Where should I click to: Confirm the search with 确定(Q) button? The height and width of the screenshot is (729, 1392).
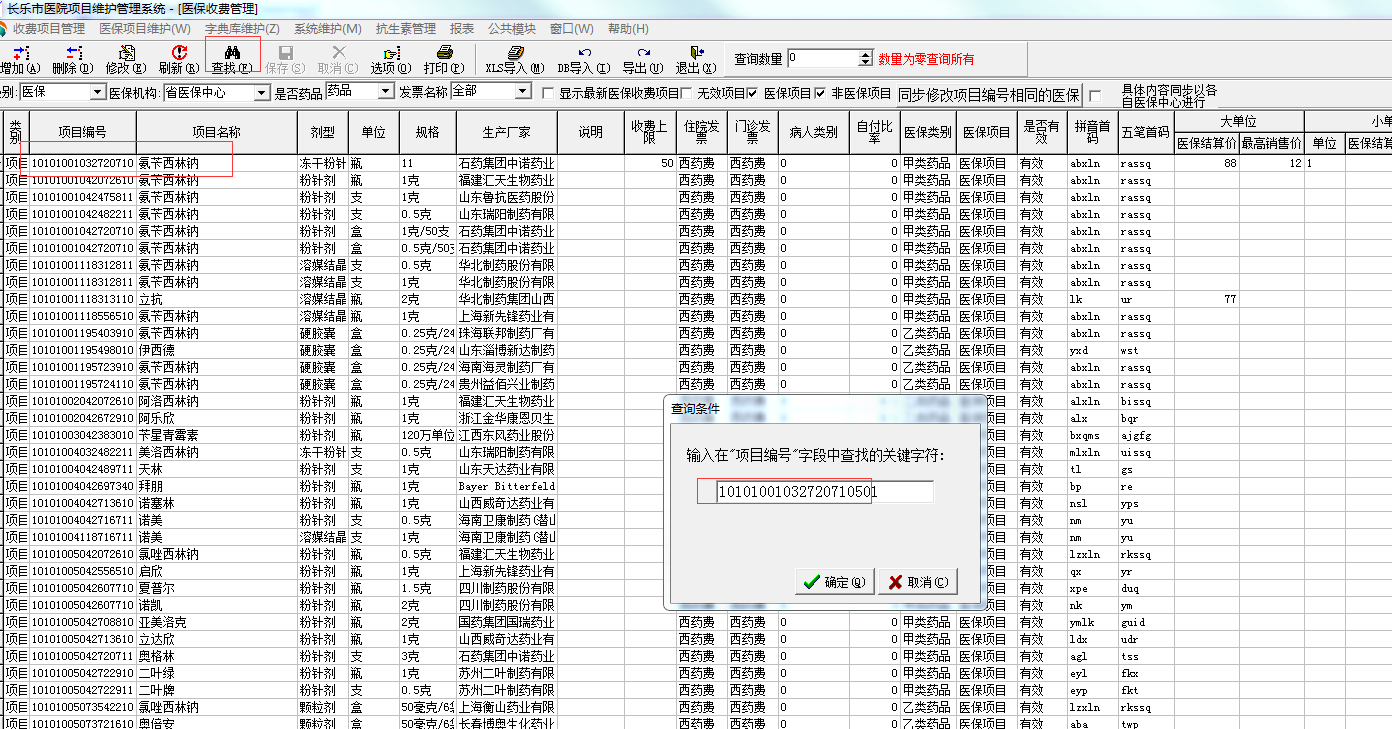(x=834, y=582)
